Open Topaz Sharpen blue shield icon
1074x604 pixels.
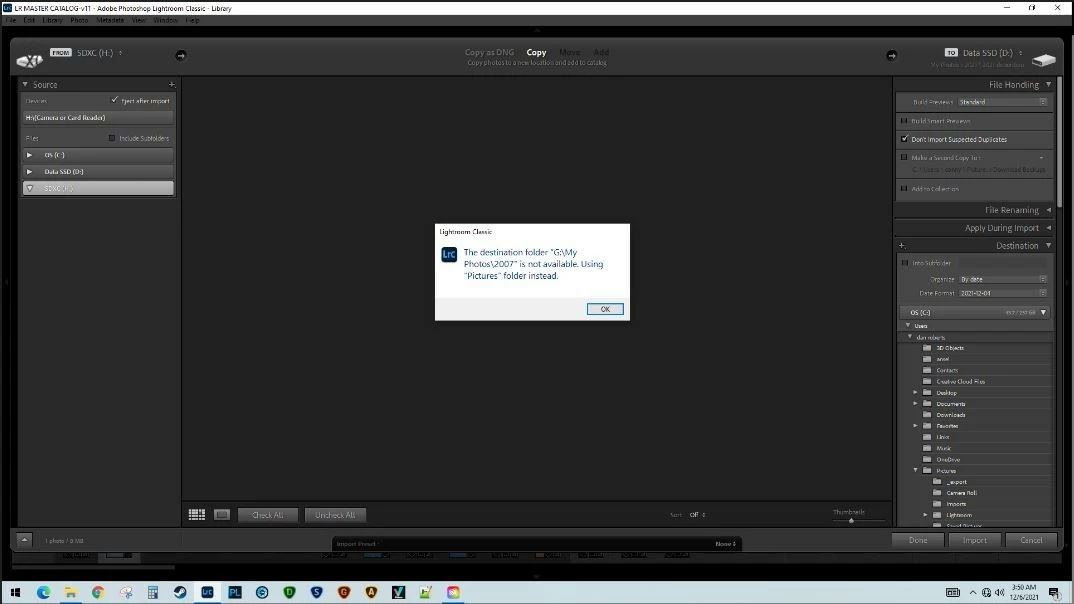[x=316, y=592]
